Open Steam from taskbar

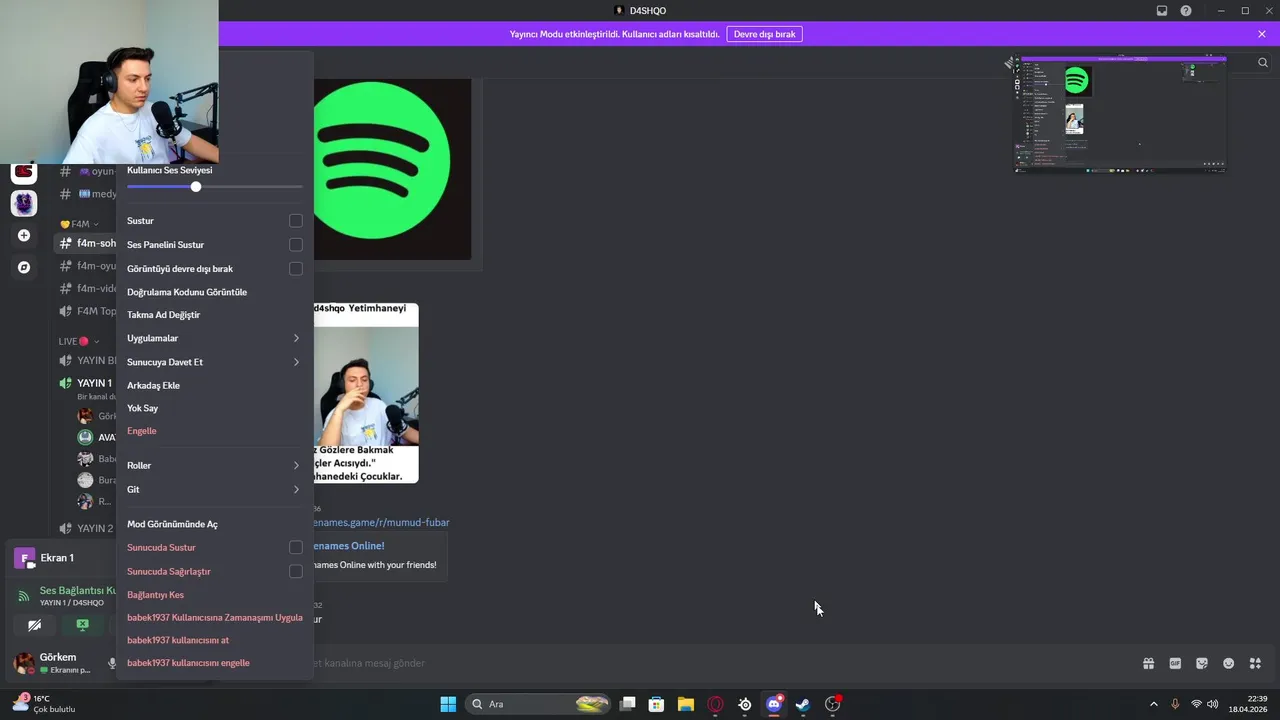(803, 704)
